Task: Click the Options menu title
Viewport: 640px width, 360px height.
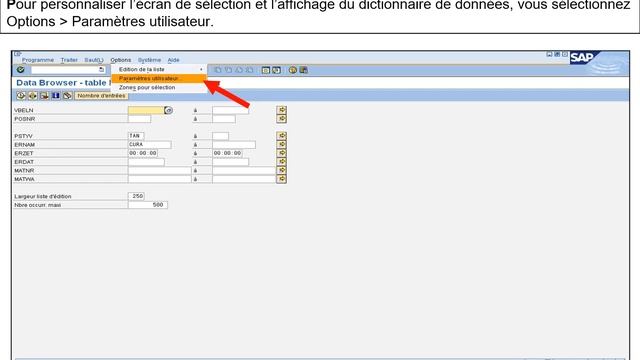Action: [x=121, y=60]
